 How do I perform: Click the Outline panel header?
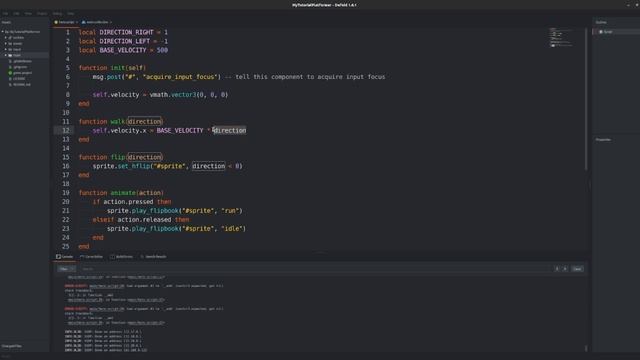pos(601,22)
